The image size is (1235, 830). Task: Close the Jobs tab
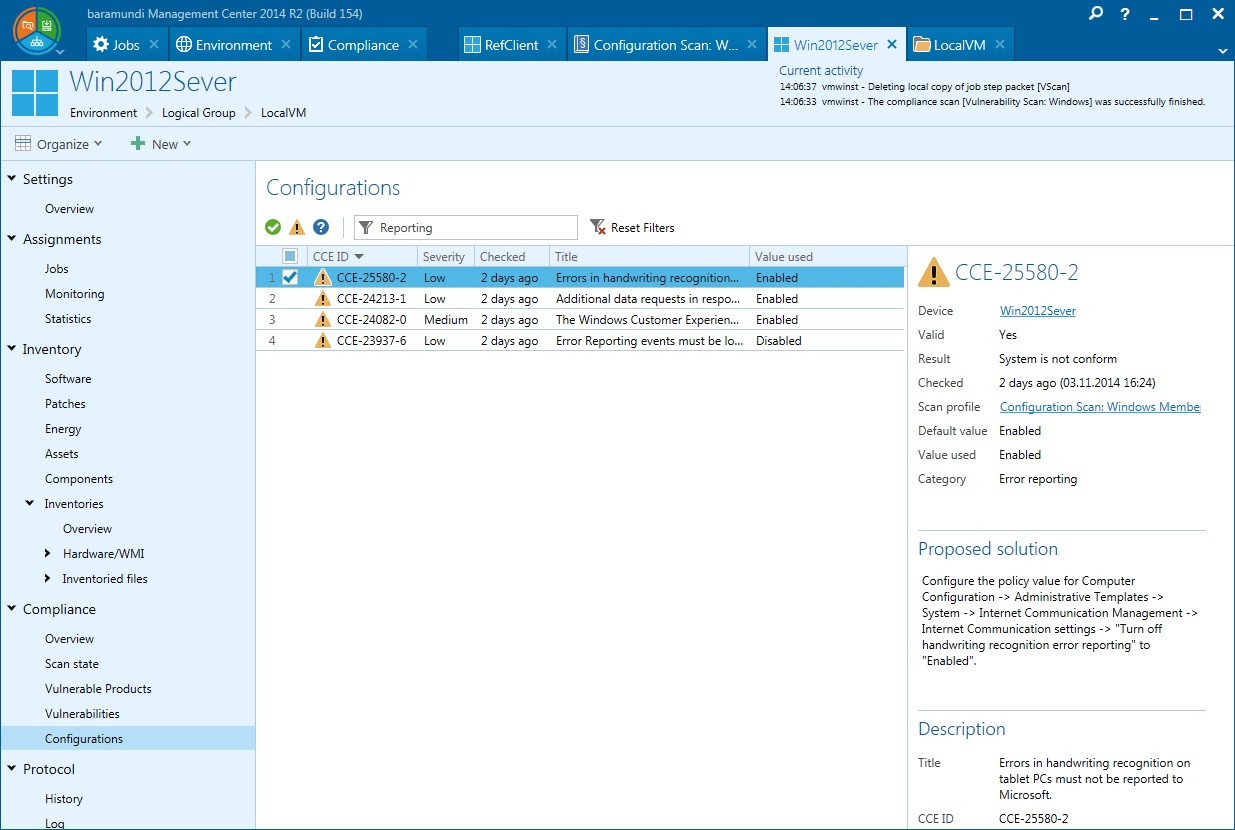[x=154, y=45]
